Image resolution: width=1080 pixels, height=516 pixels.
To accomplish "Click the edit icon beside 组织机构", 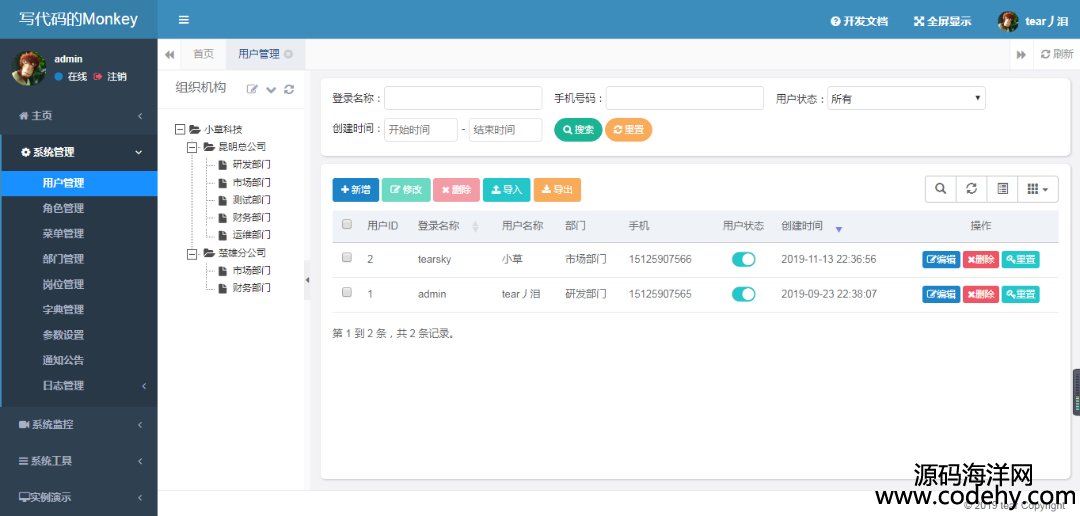I will click(252, 89).
